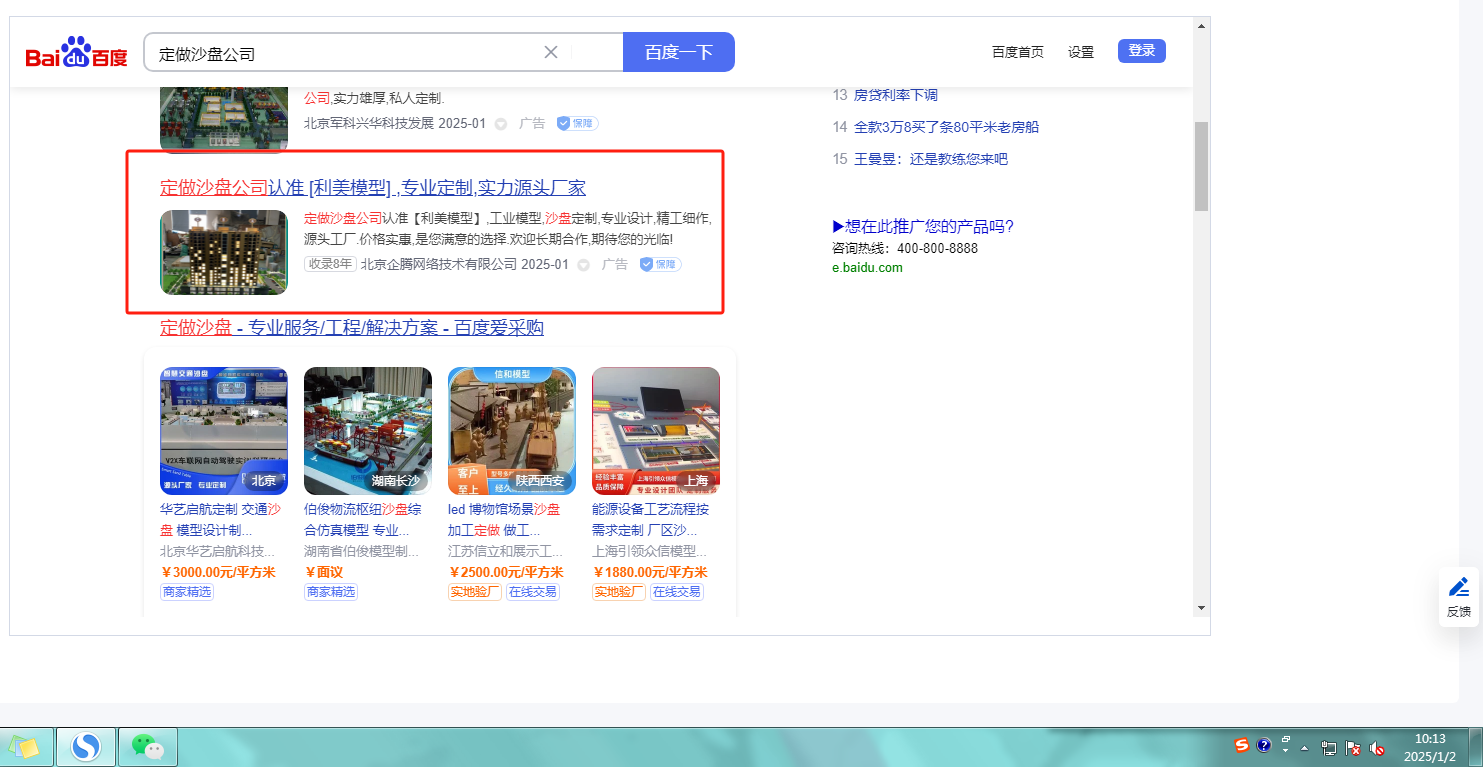Open the 定做沙盘 - 百度爱采购 title link
Screen dimensions: 1483x767
coord(352,328)
